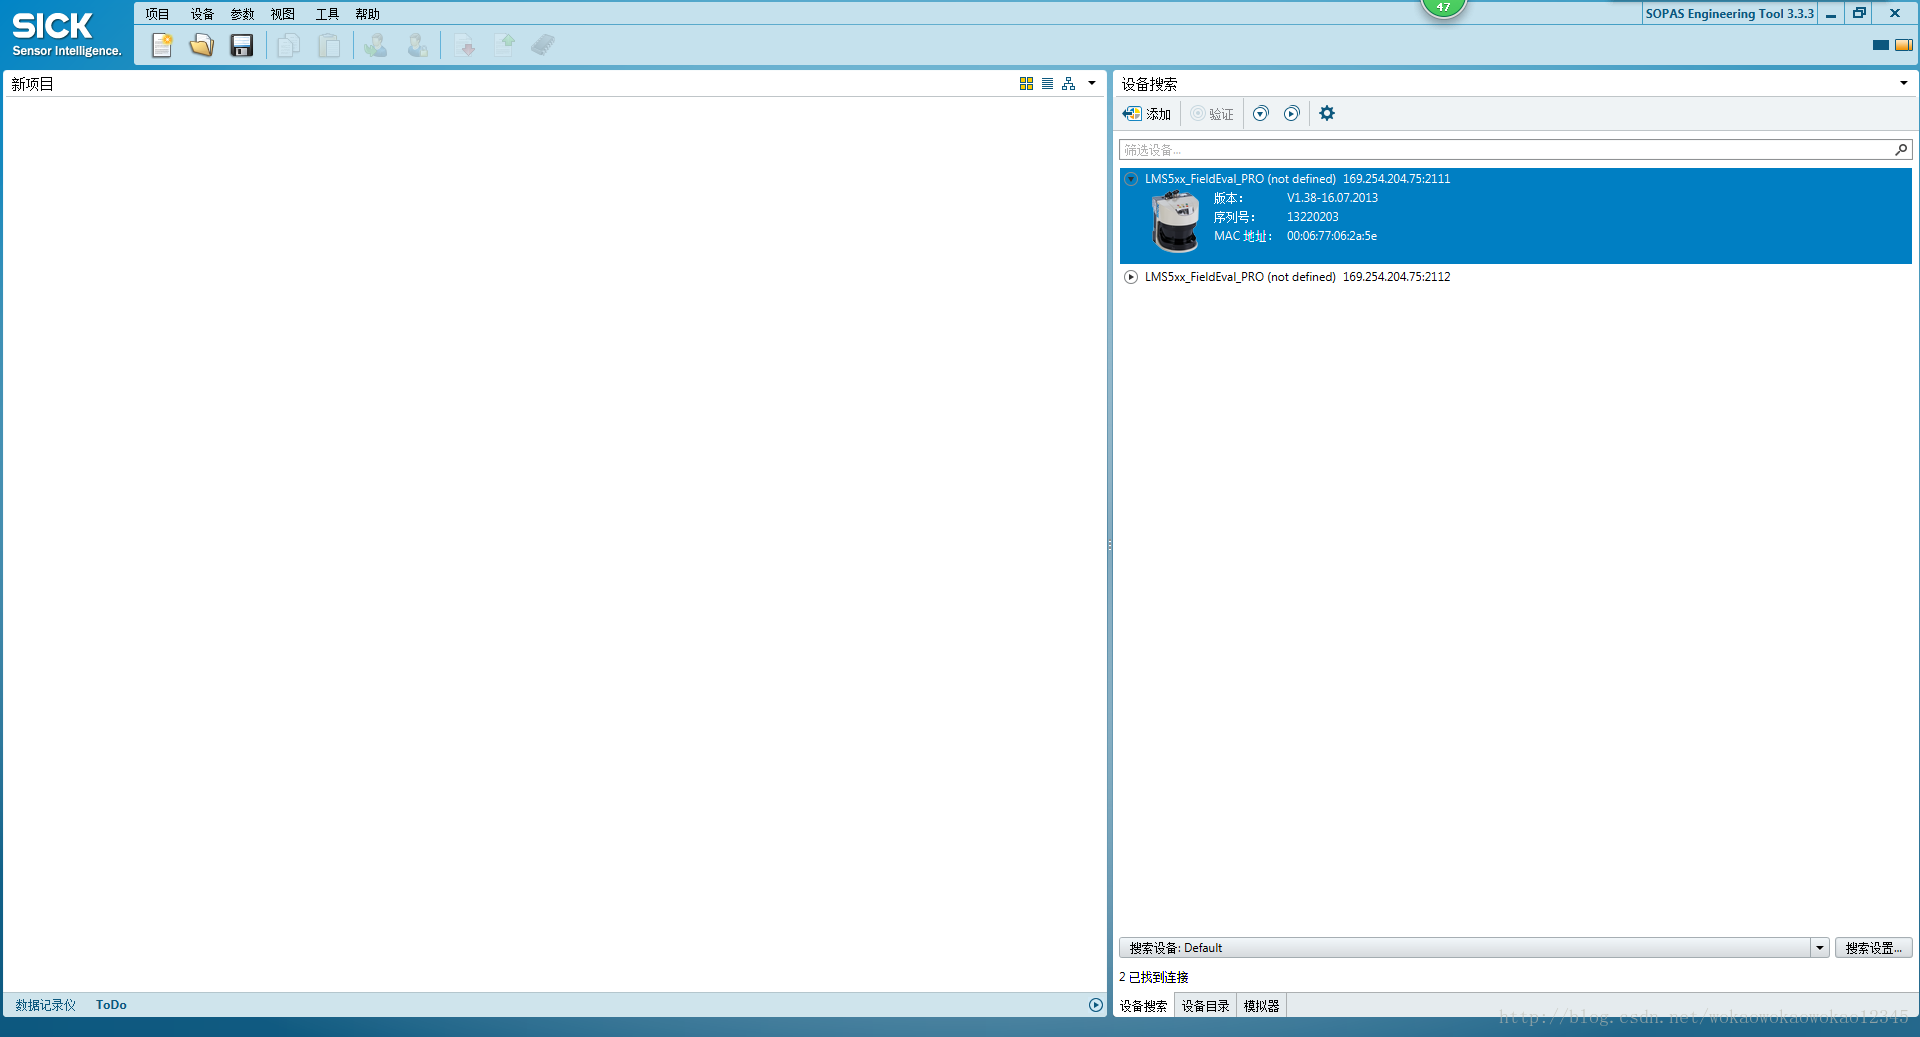
Task: Open the Help (帮助) menu
Action: [x=368, y=14]
